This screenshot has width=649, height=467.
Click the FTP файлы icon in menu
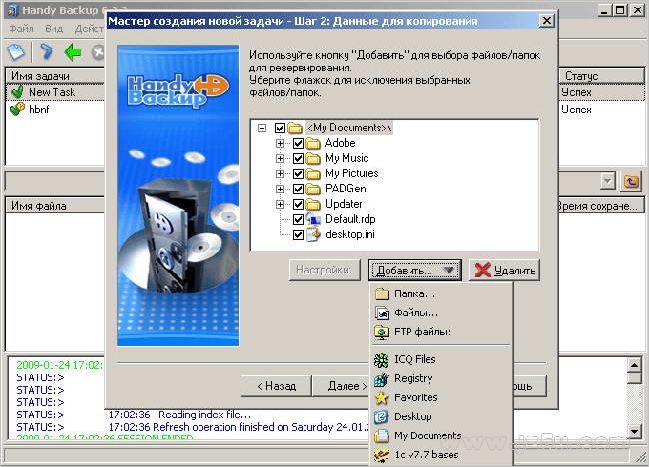click(382, 332)
